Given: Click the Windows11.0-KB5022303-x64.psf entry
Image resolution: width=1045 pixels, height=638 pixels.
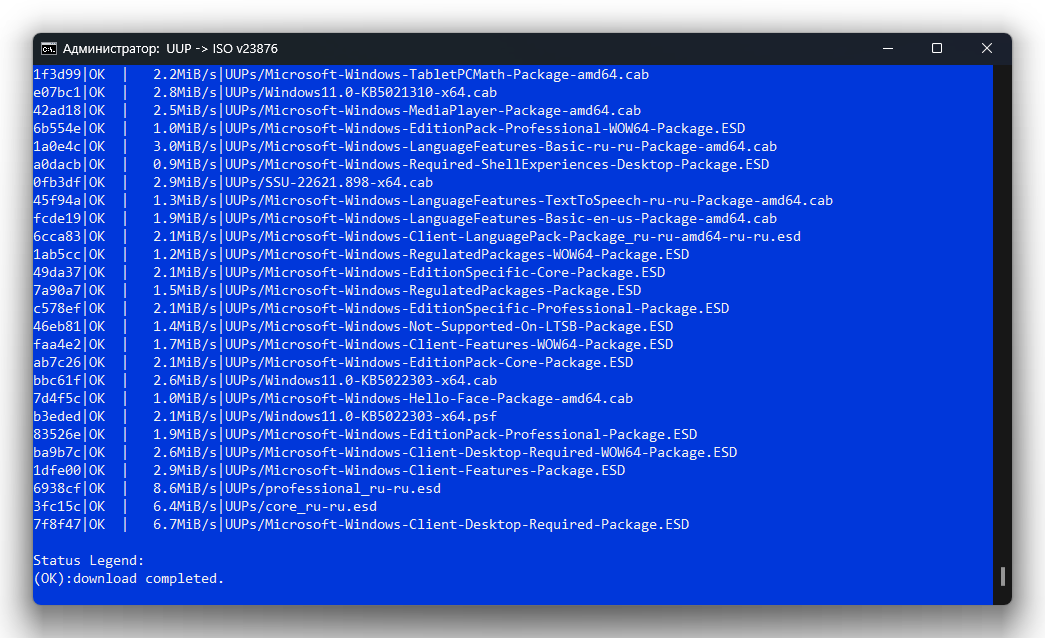Looking at the screenshot, I should point(265,417).
